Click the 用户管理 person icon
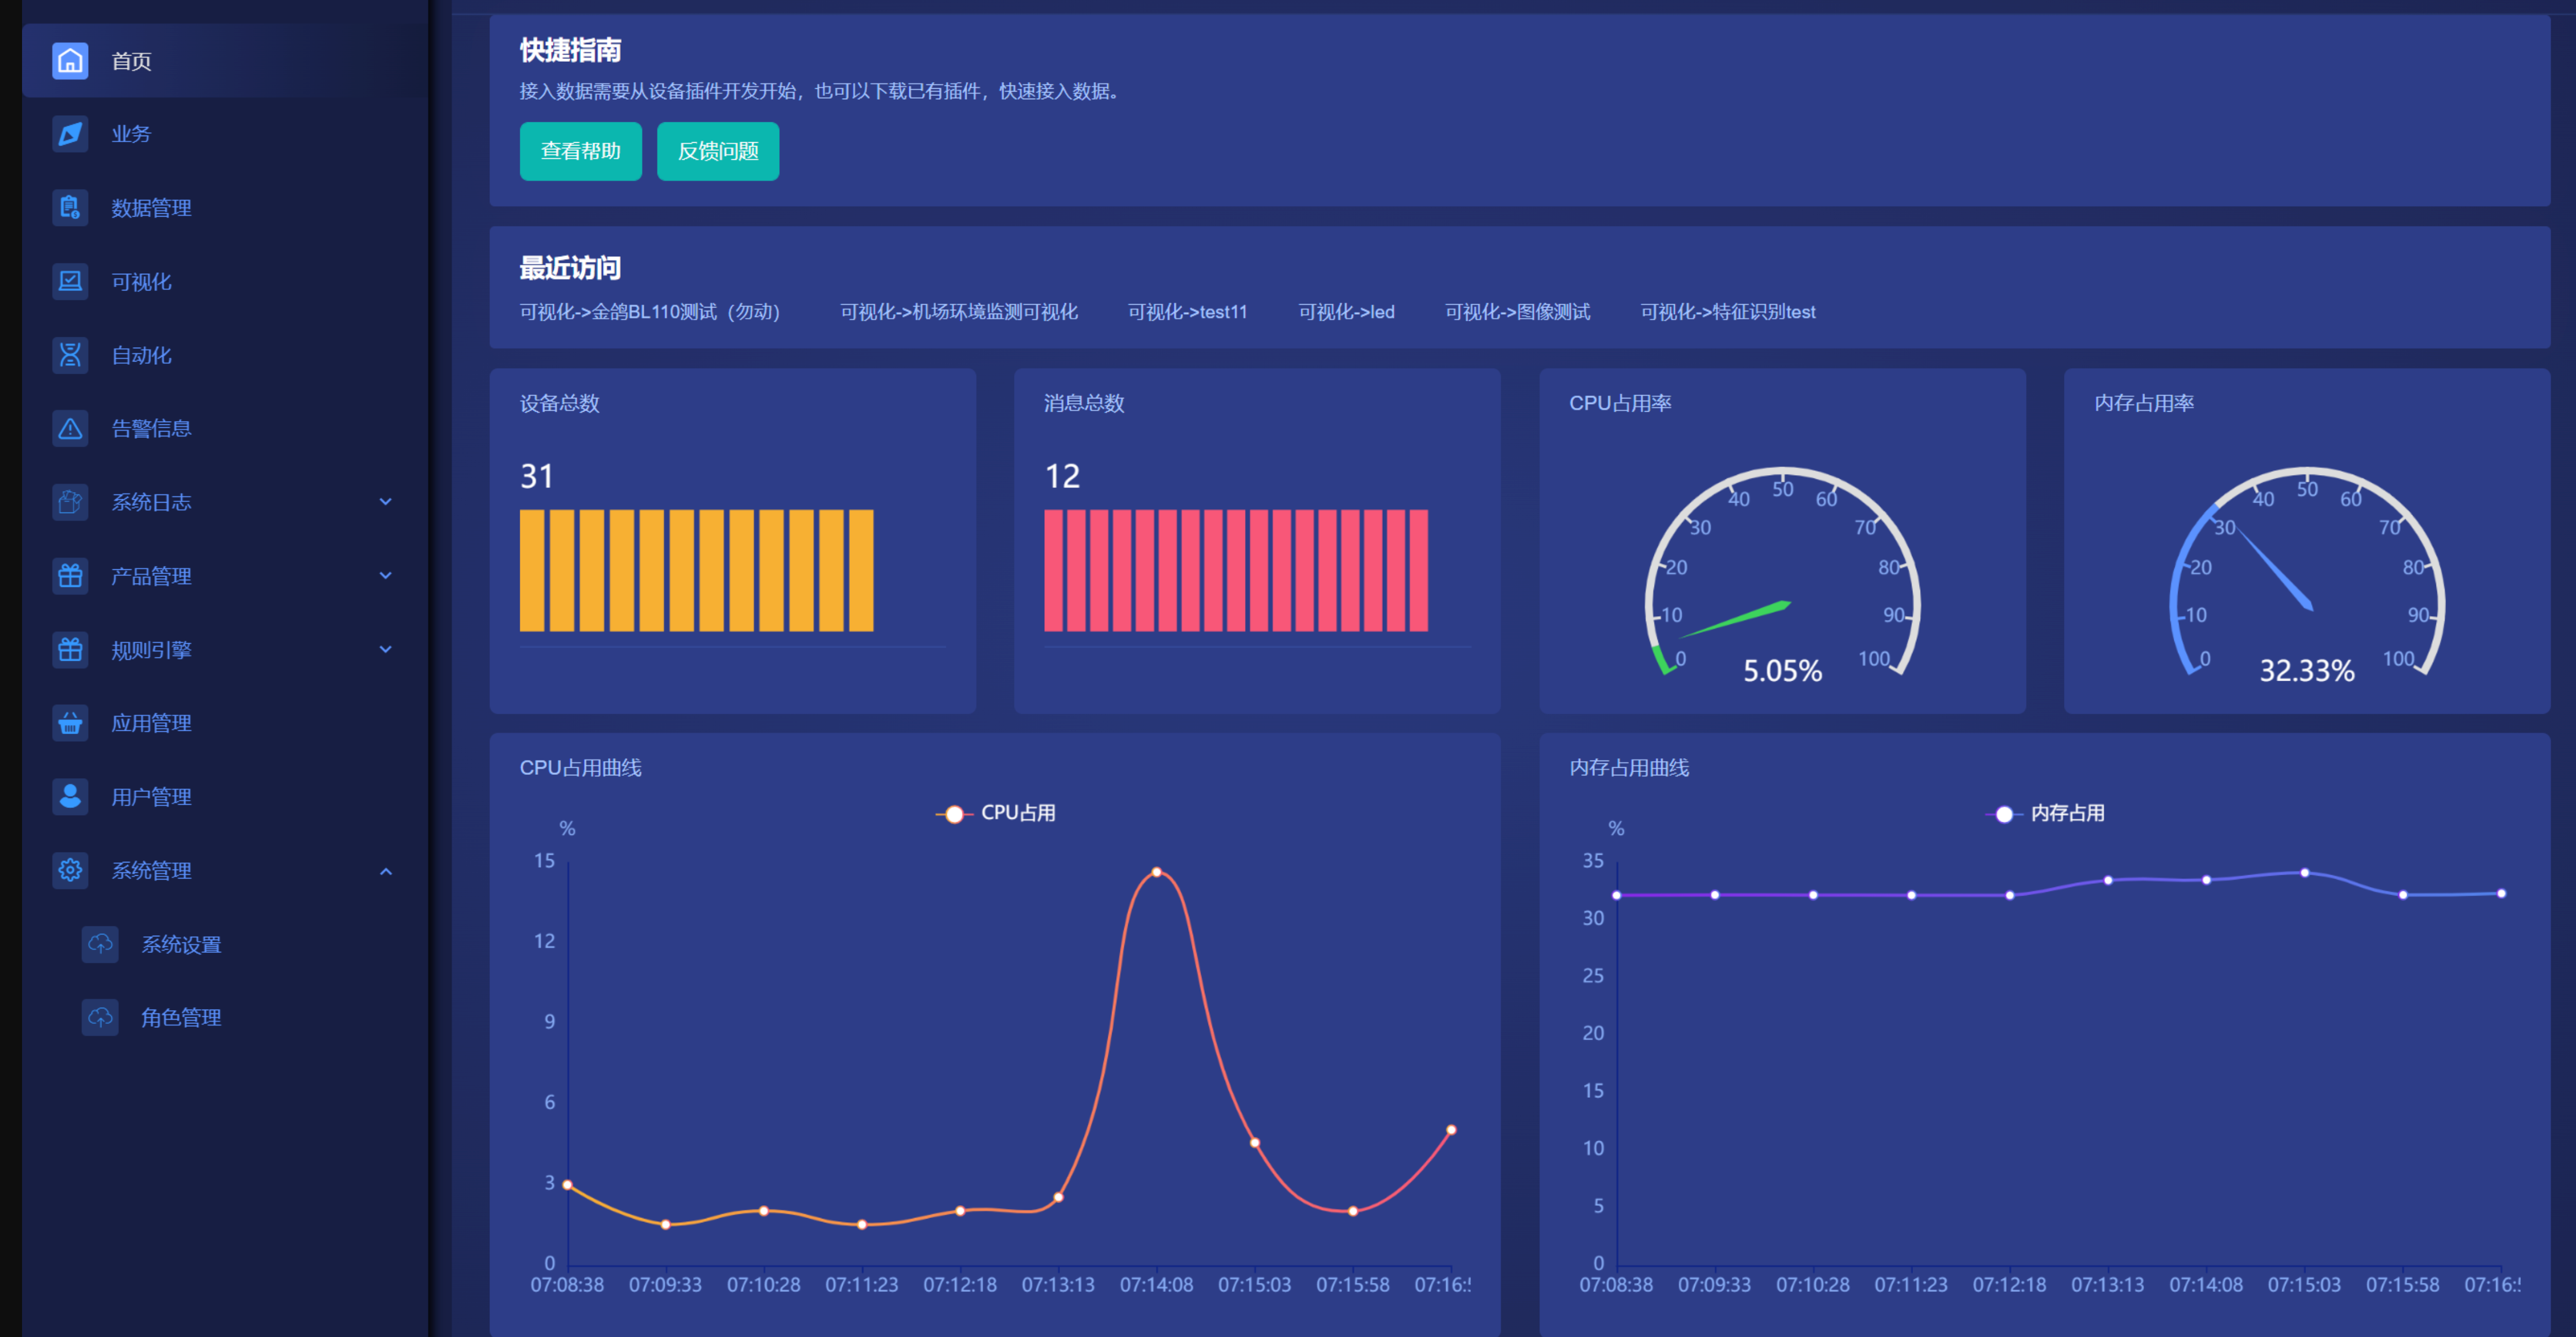2576x1337 pixels. pyautogui.click(x=70, y=797)
